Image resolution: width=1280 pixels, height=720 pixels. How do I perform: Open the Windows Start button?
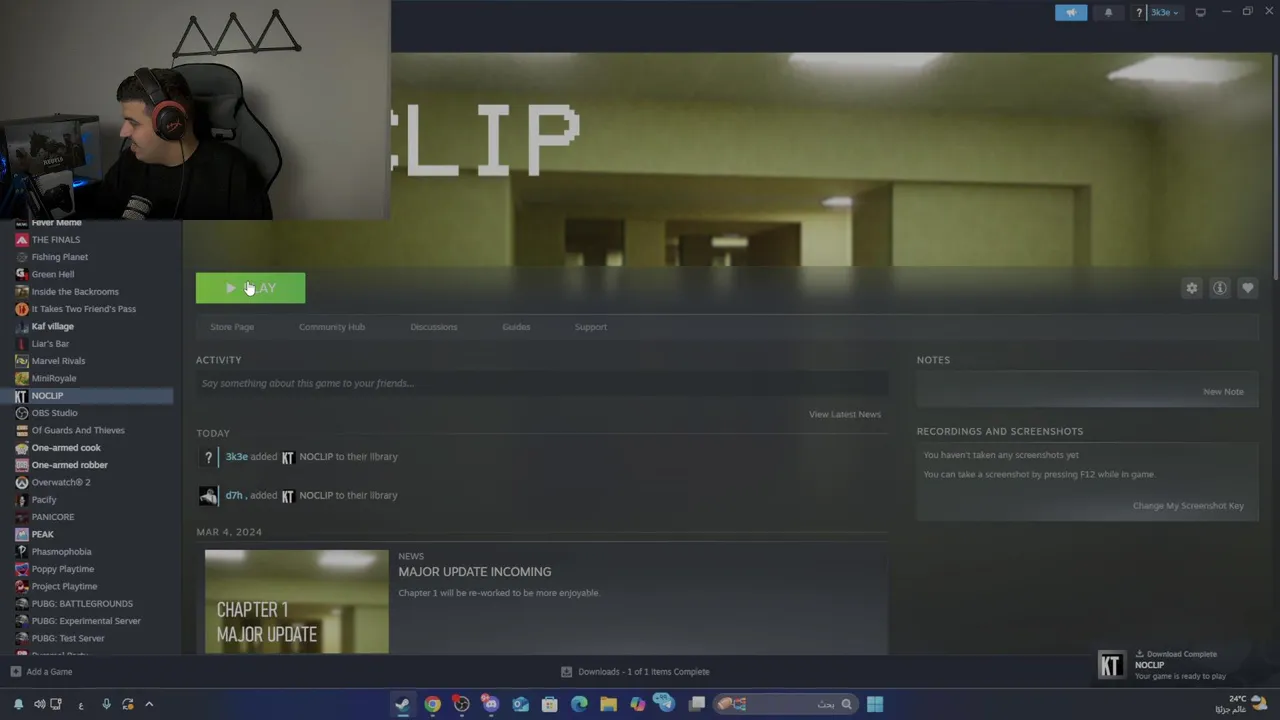tap(874, 704)
